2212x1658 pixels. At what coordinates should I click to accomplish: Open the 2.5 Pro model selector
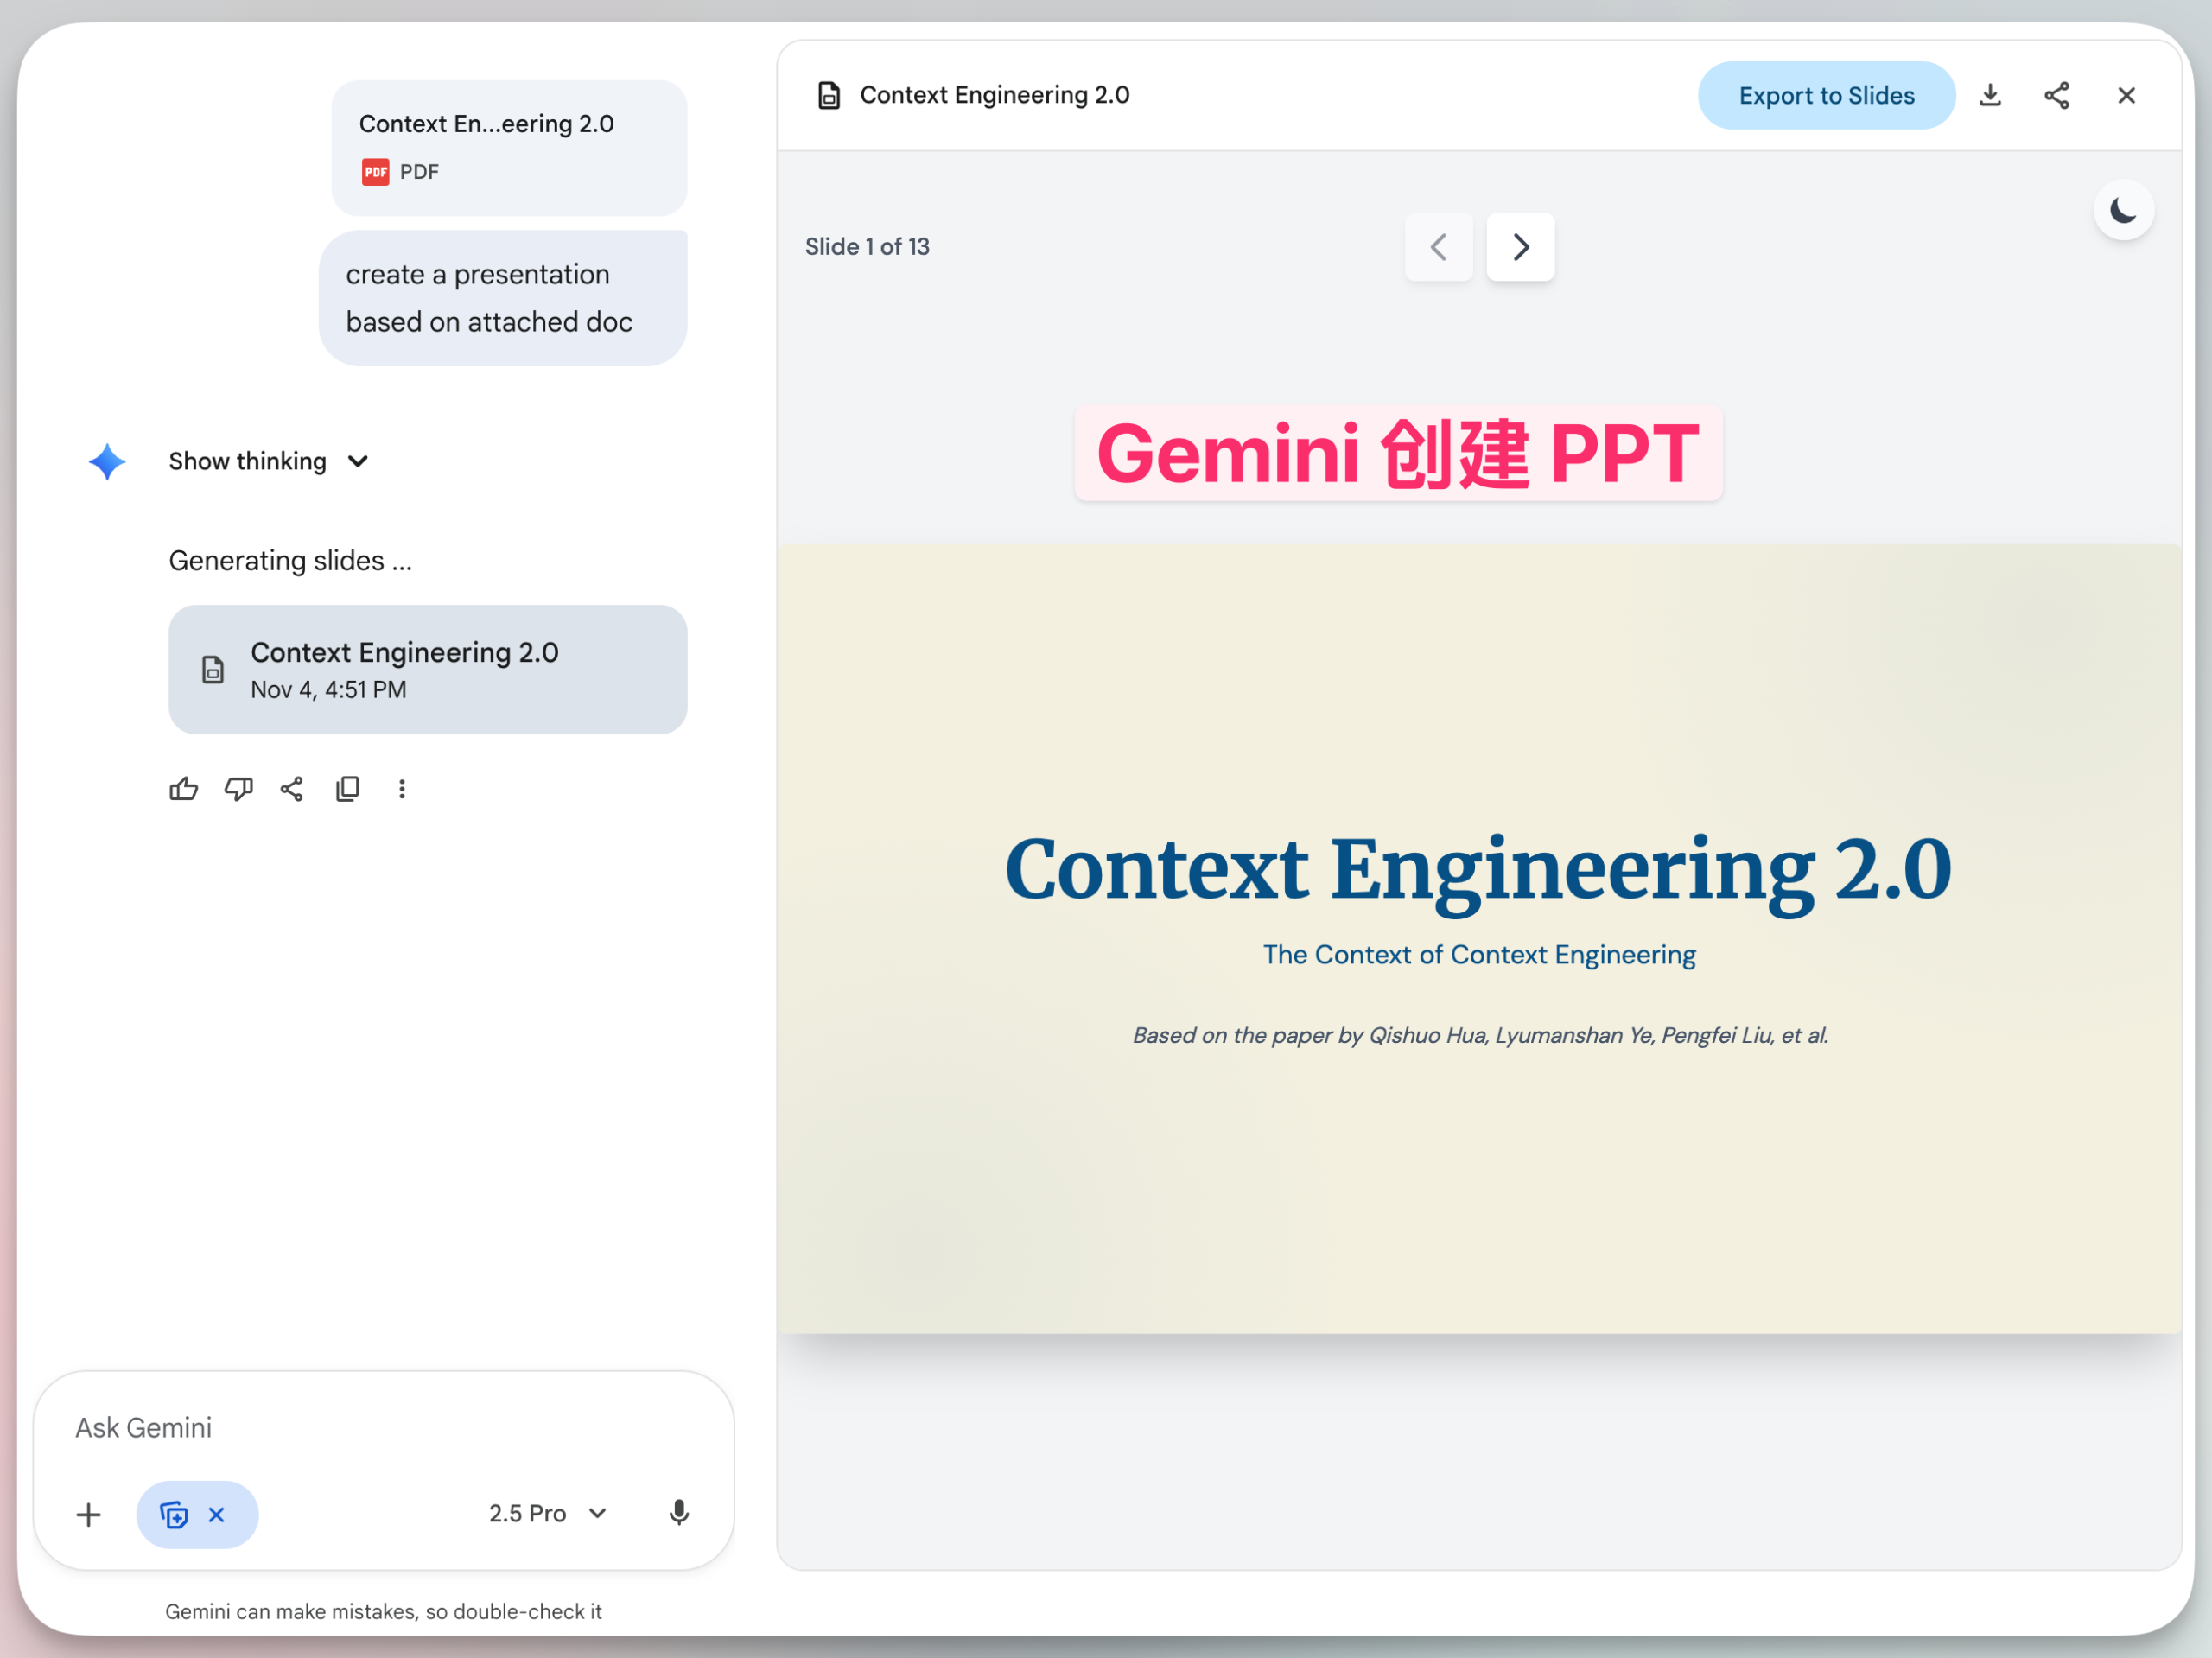point(546,1513)
